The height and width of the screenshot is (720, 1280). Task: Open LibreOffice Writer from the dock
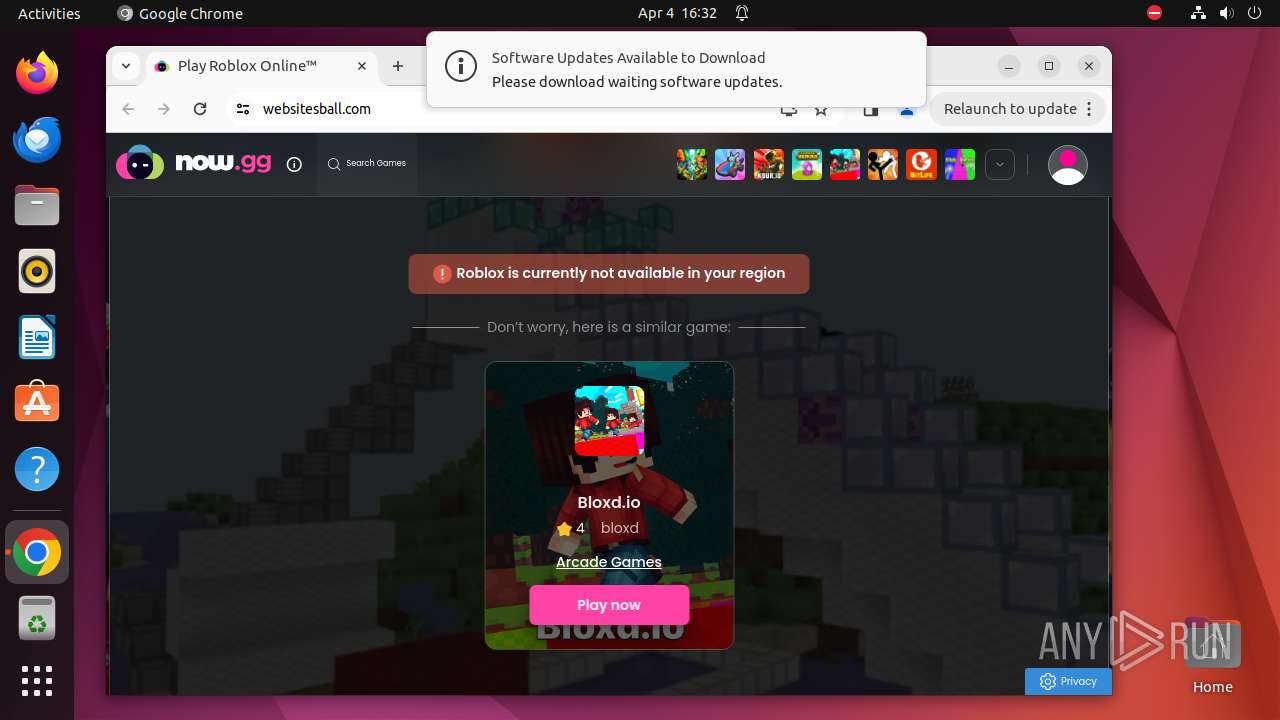[37, 337]
